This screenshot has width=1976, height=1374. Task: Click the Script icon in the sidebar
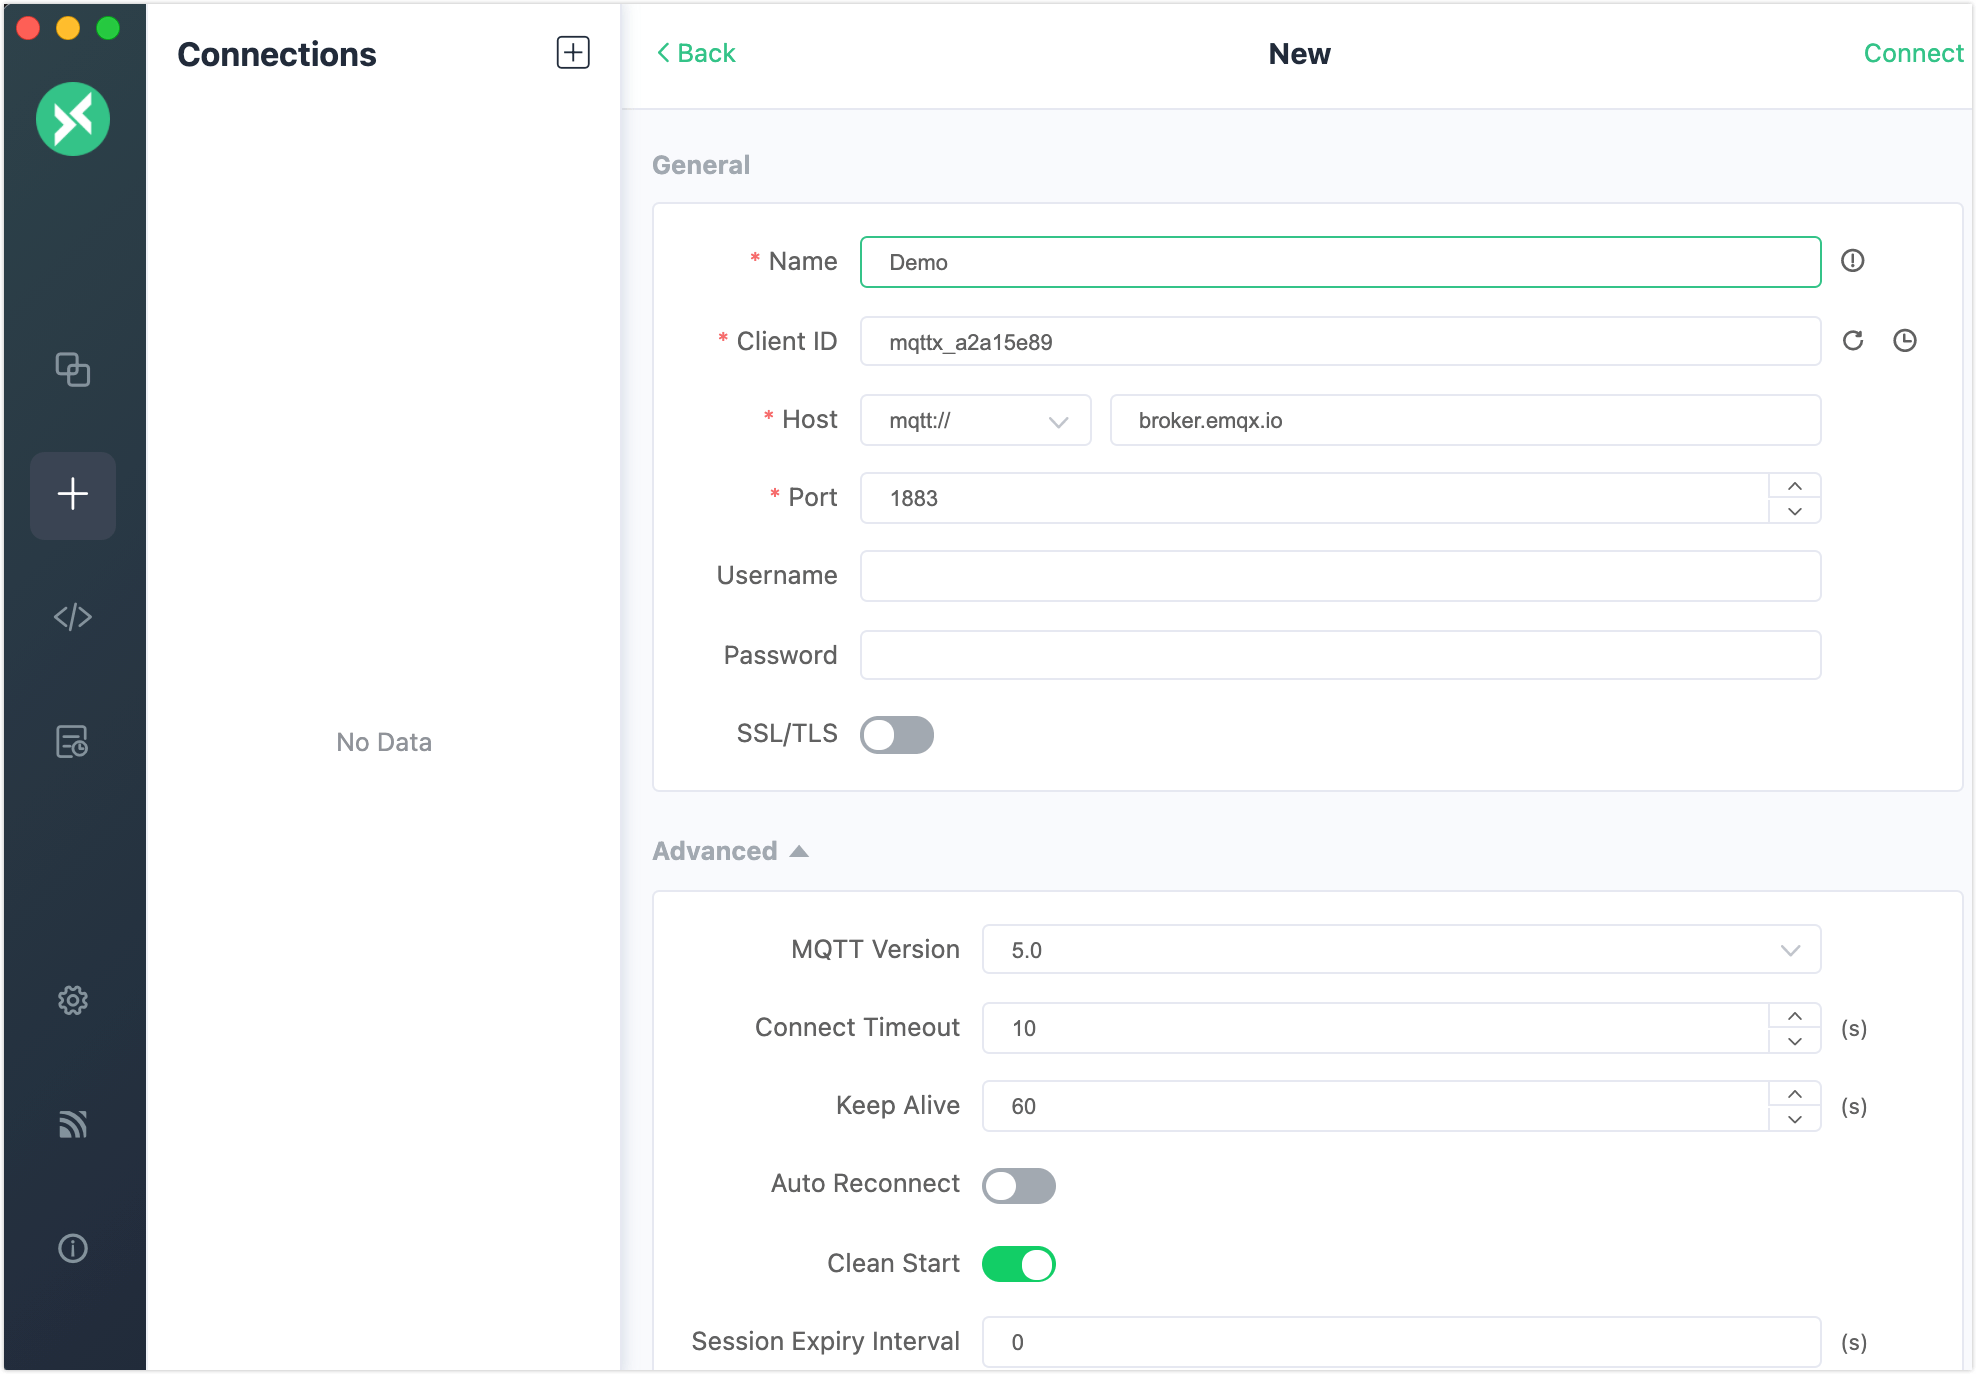(72, 617)
